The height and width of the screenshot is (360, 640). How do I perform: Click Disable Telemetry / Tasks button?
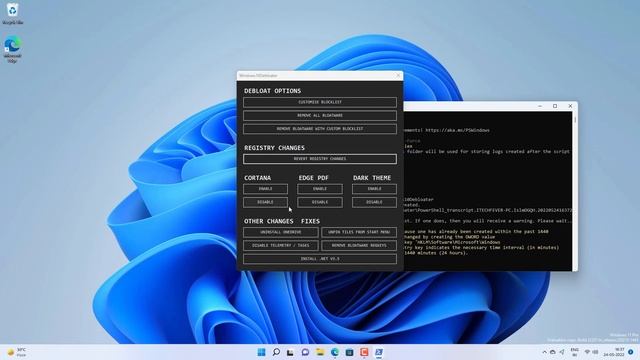pos(281,245)
